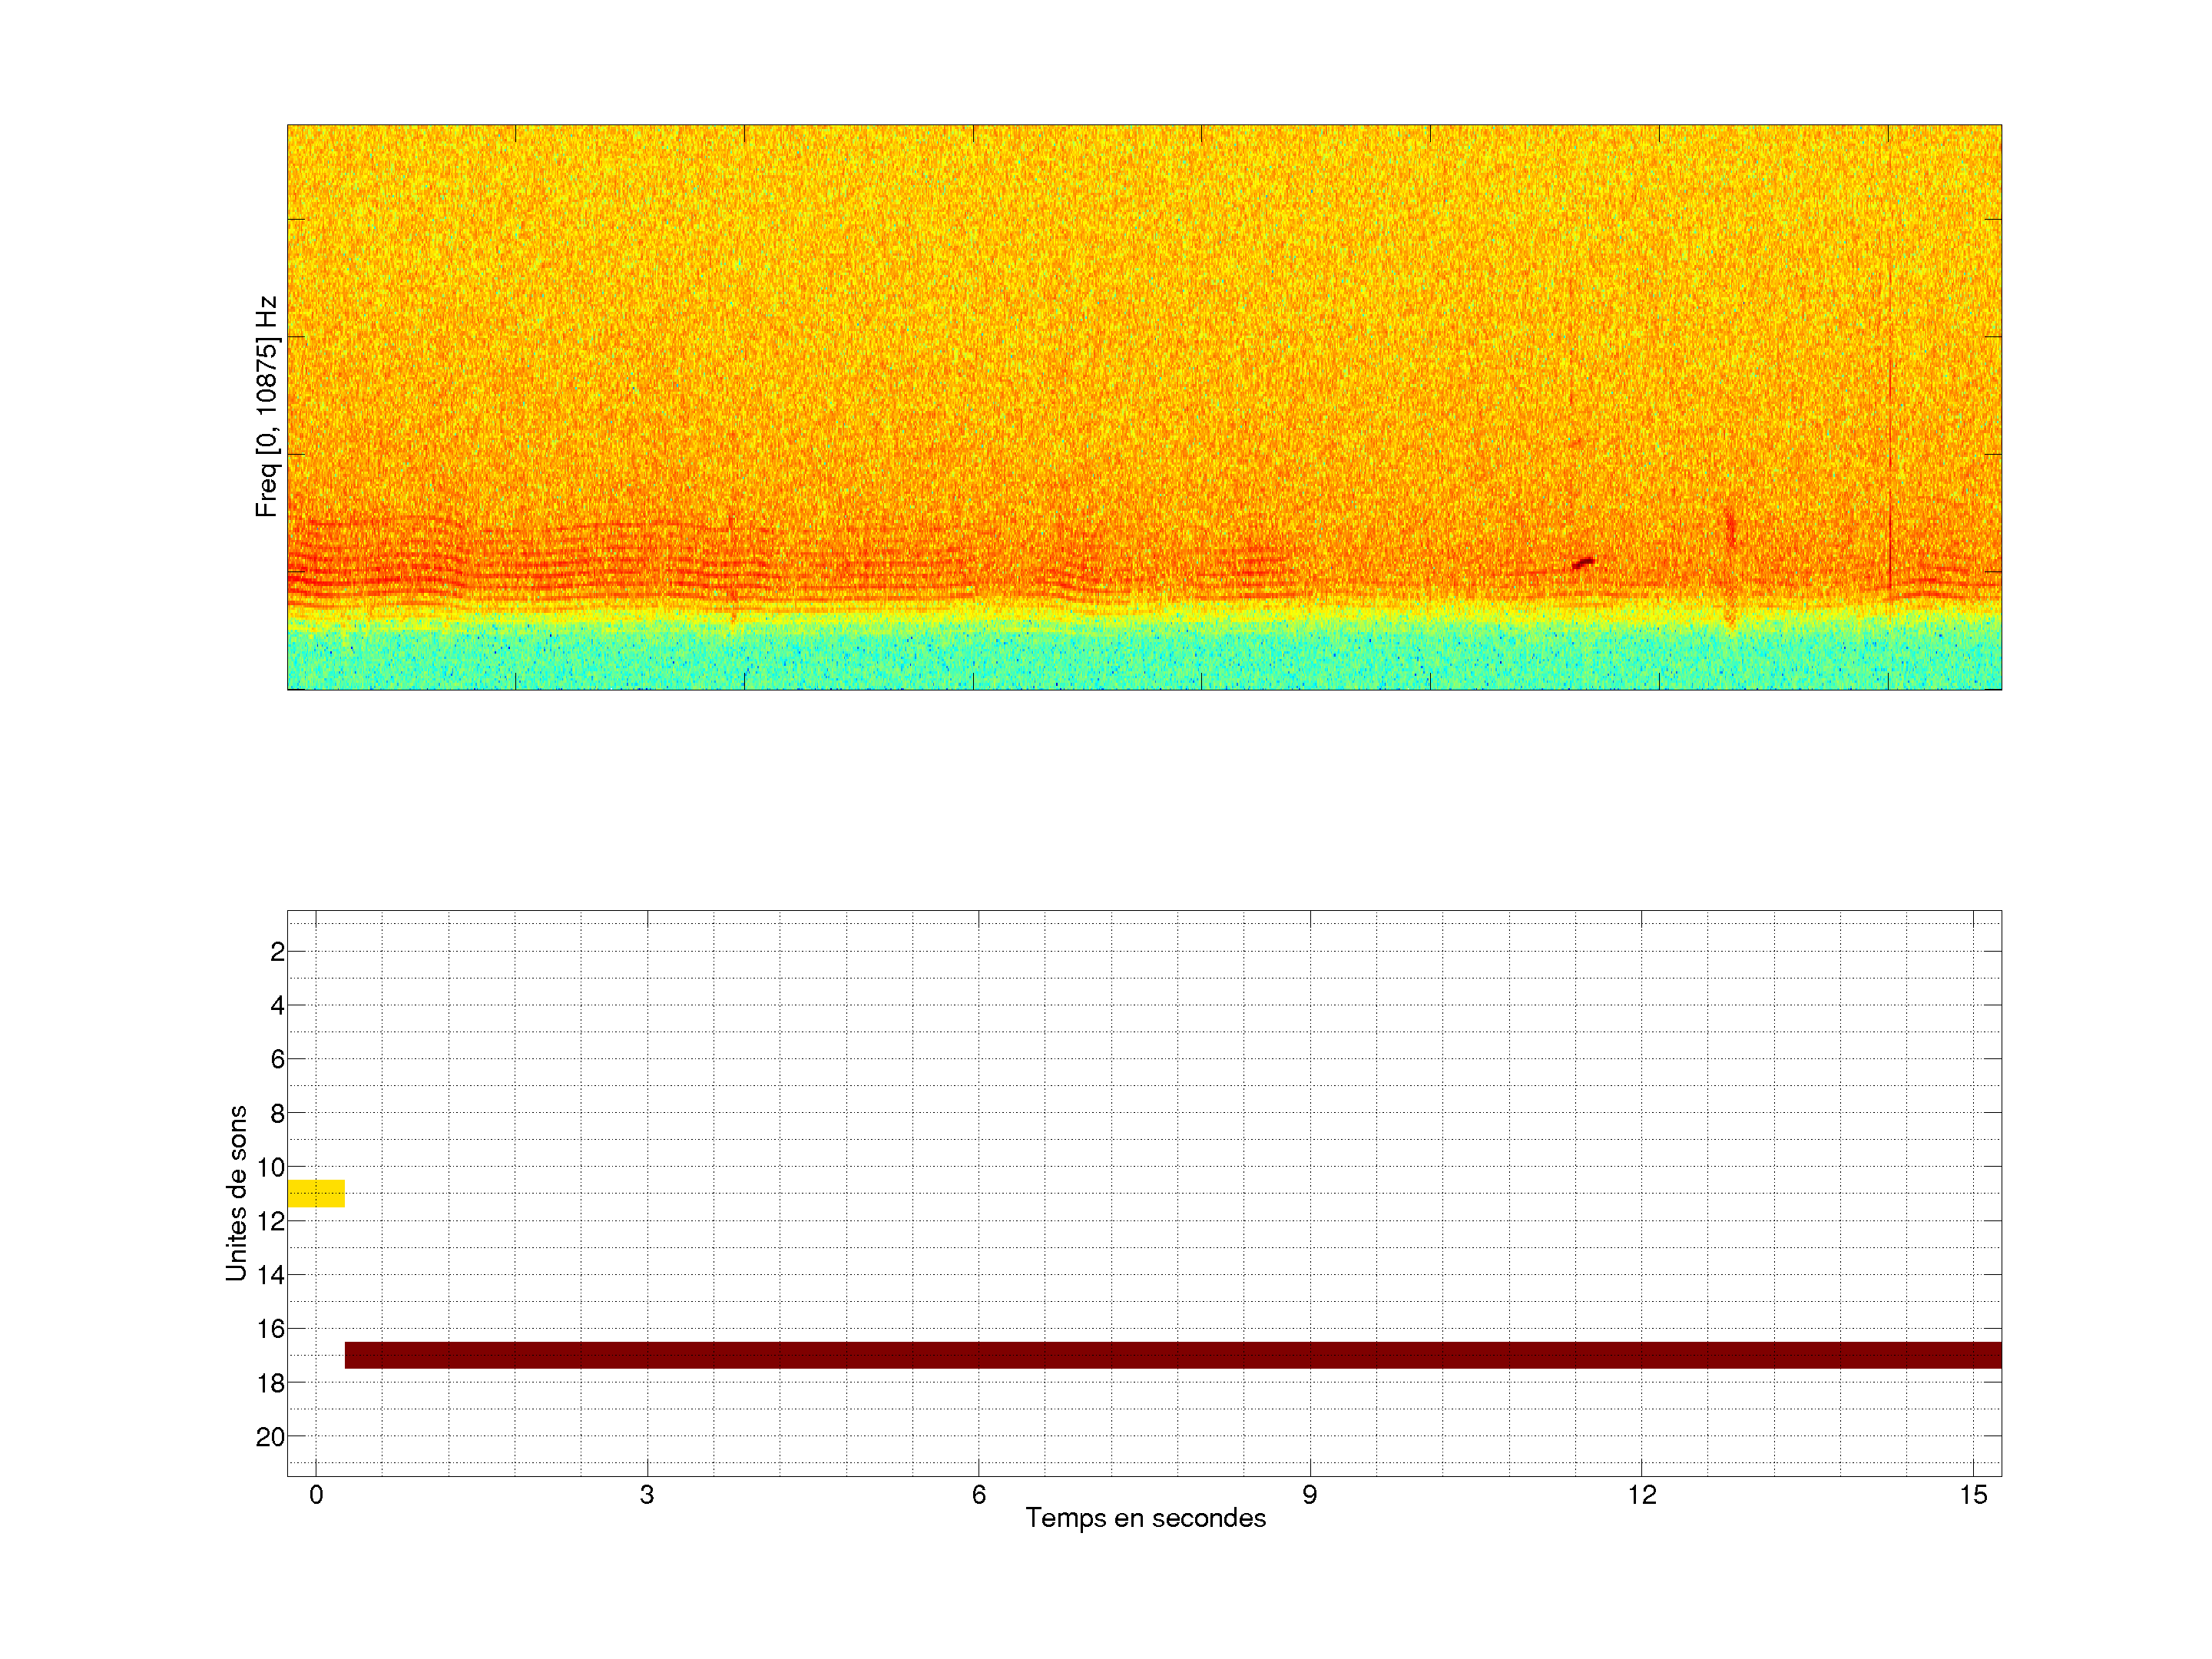The width and height of the screenshot is (2212, 1659).
Task: Click the y-axis tick label 20
Action: click(x=271, y=1437)
